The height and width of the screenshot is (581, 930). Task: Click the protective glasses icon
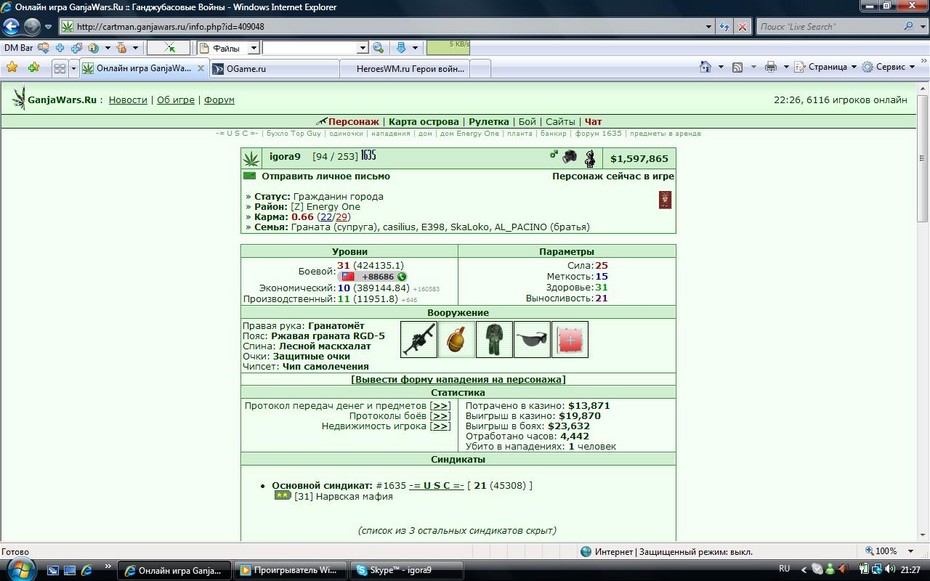point(532,339)
